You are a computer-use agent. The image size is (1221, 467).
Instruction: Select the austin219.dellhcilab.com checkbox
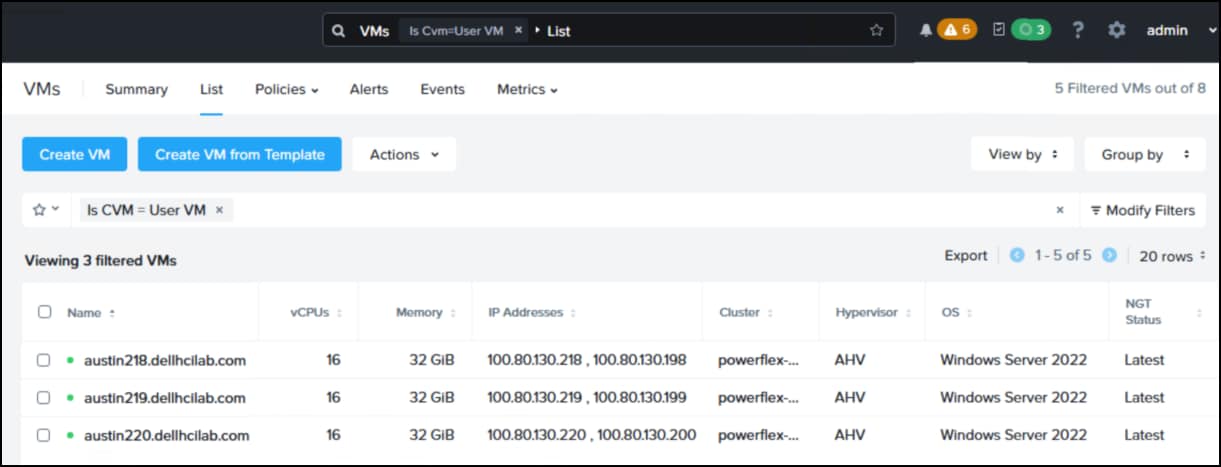tap(44, 398)
